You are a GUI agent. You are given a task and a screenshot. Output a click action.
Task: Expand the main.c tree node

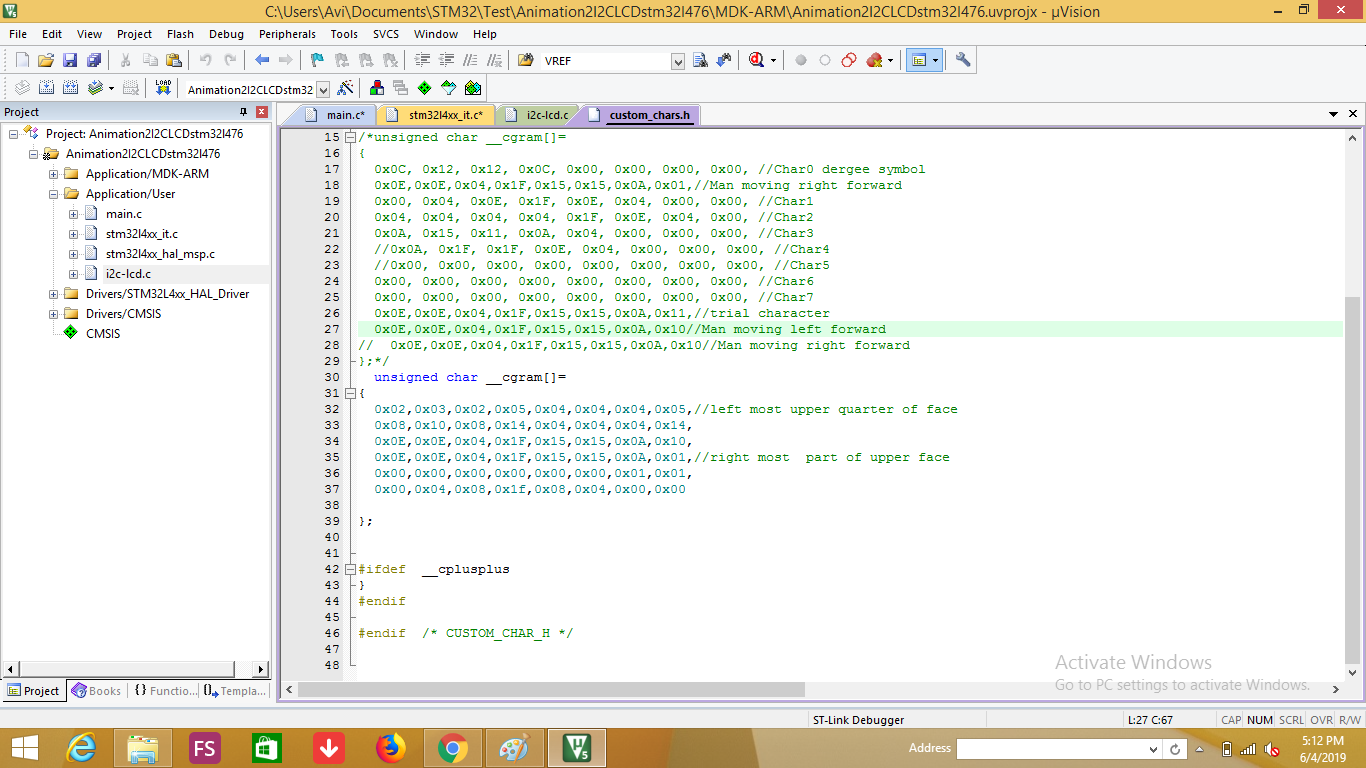point(74,214)
